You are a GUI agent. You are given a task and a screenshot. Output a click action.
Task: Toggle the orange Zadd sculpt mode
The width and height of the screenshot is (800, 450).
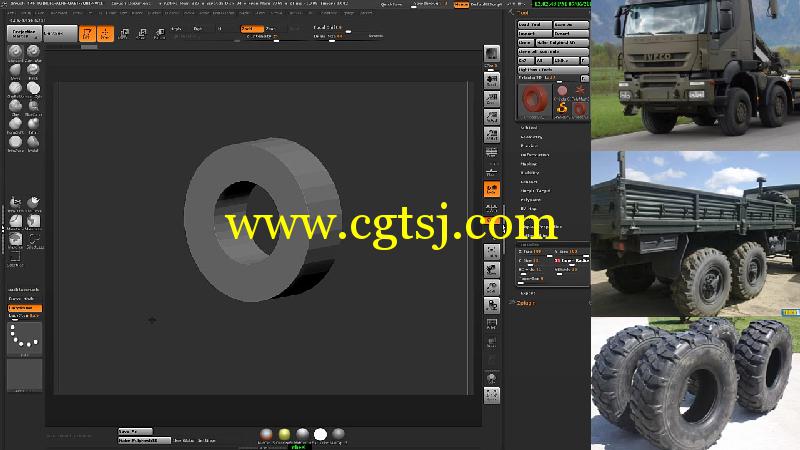pos(252,29)
